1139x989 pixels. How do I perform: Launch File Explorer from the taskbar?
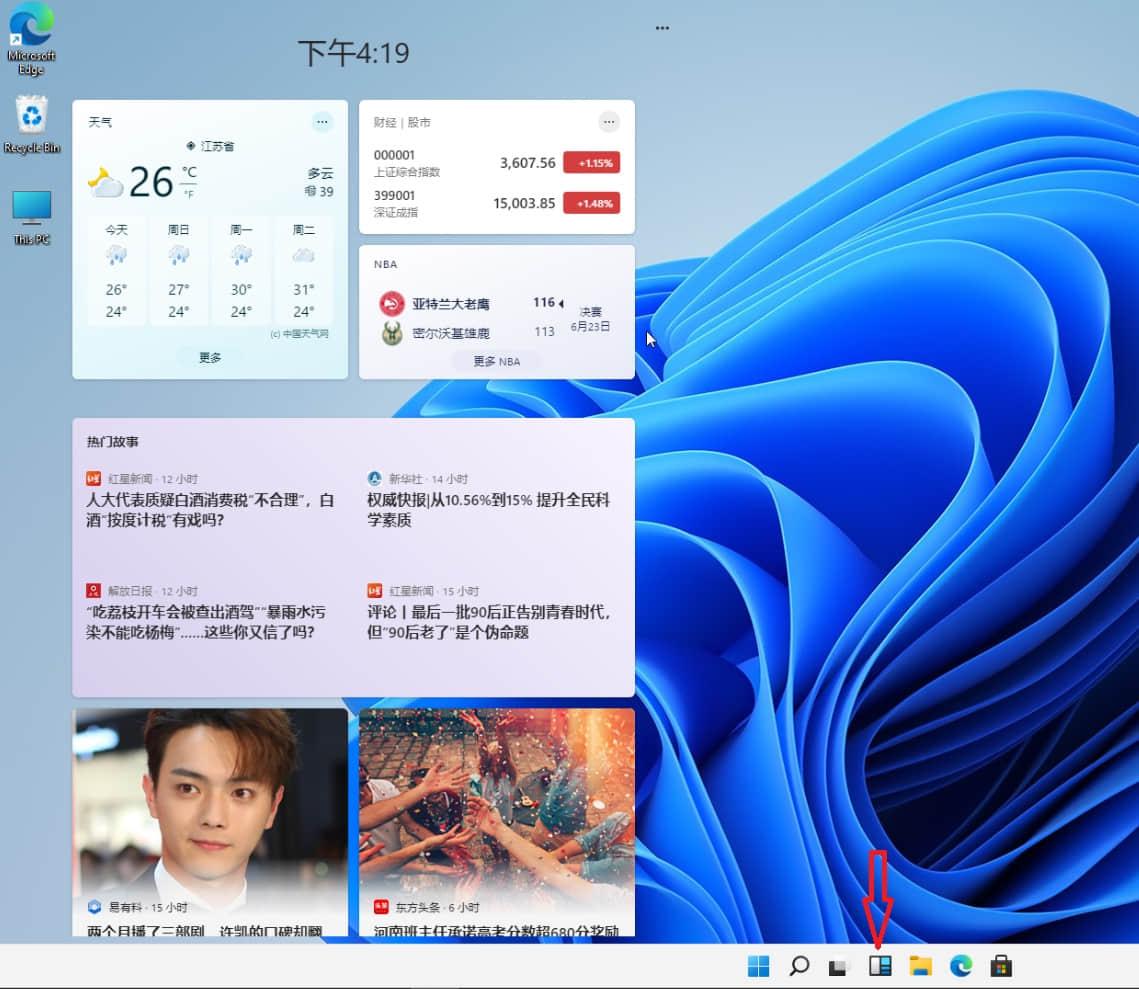920,966
